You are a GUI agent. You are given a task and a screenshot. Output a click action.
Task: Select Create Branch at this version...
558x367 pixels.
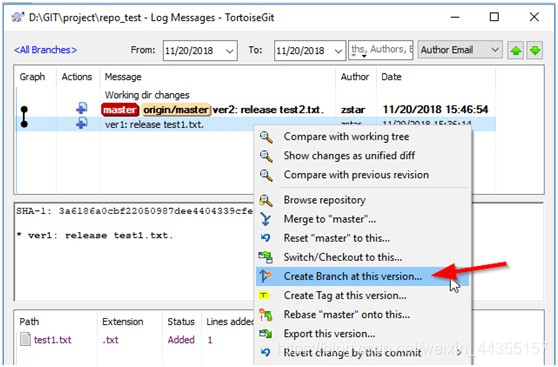coord(364,277)
